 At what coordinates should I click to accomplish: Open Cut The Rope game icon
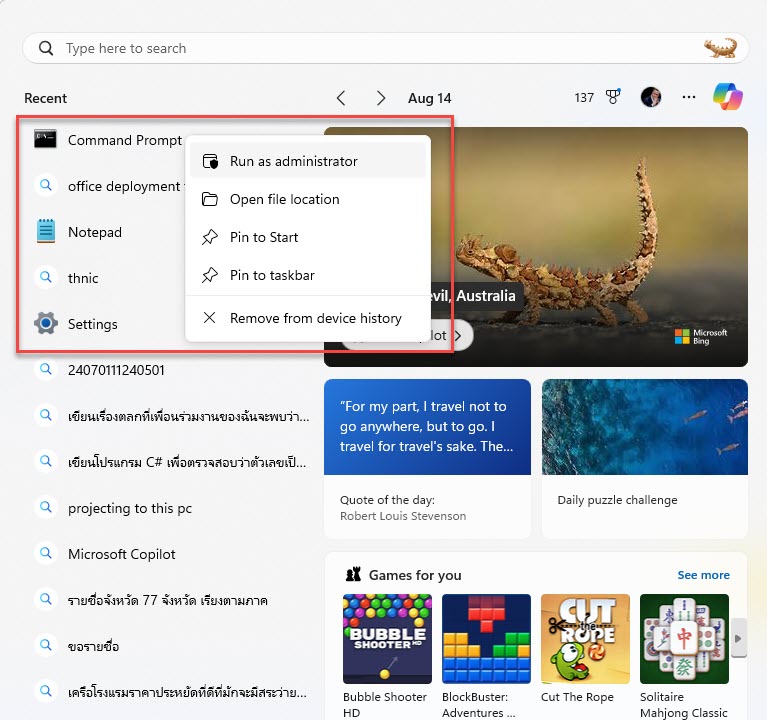pos(585,638)
